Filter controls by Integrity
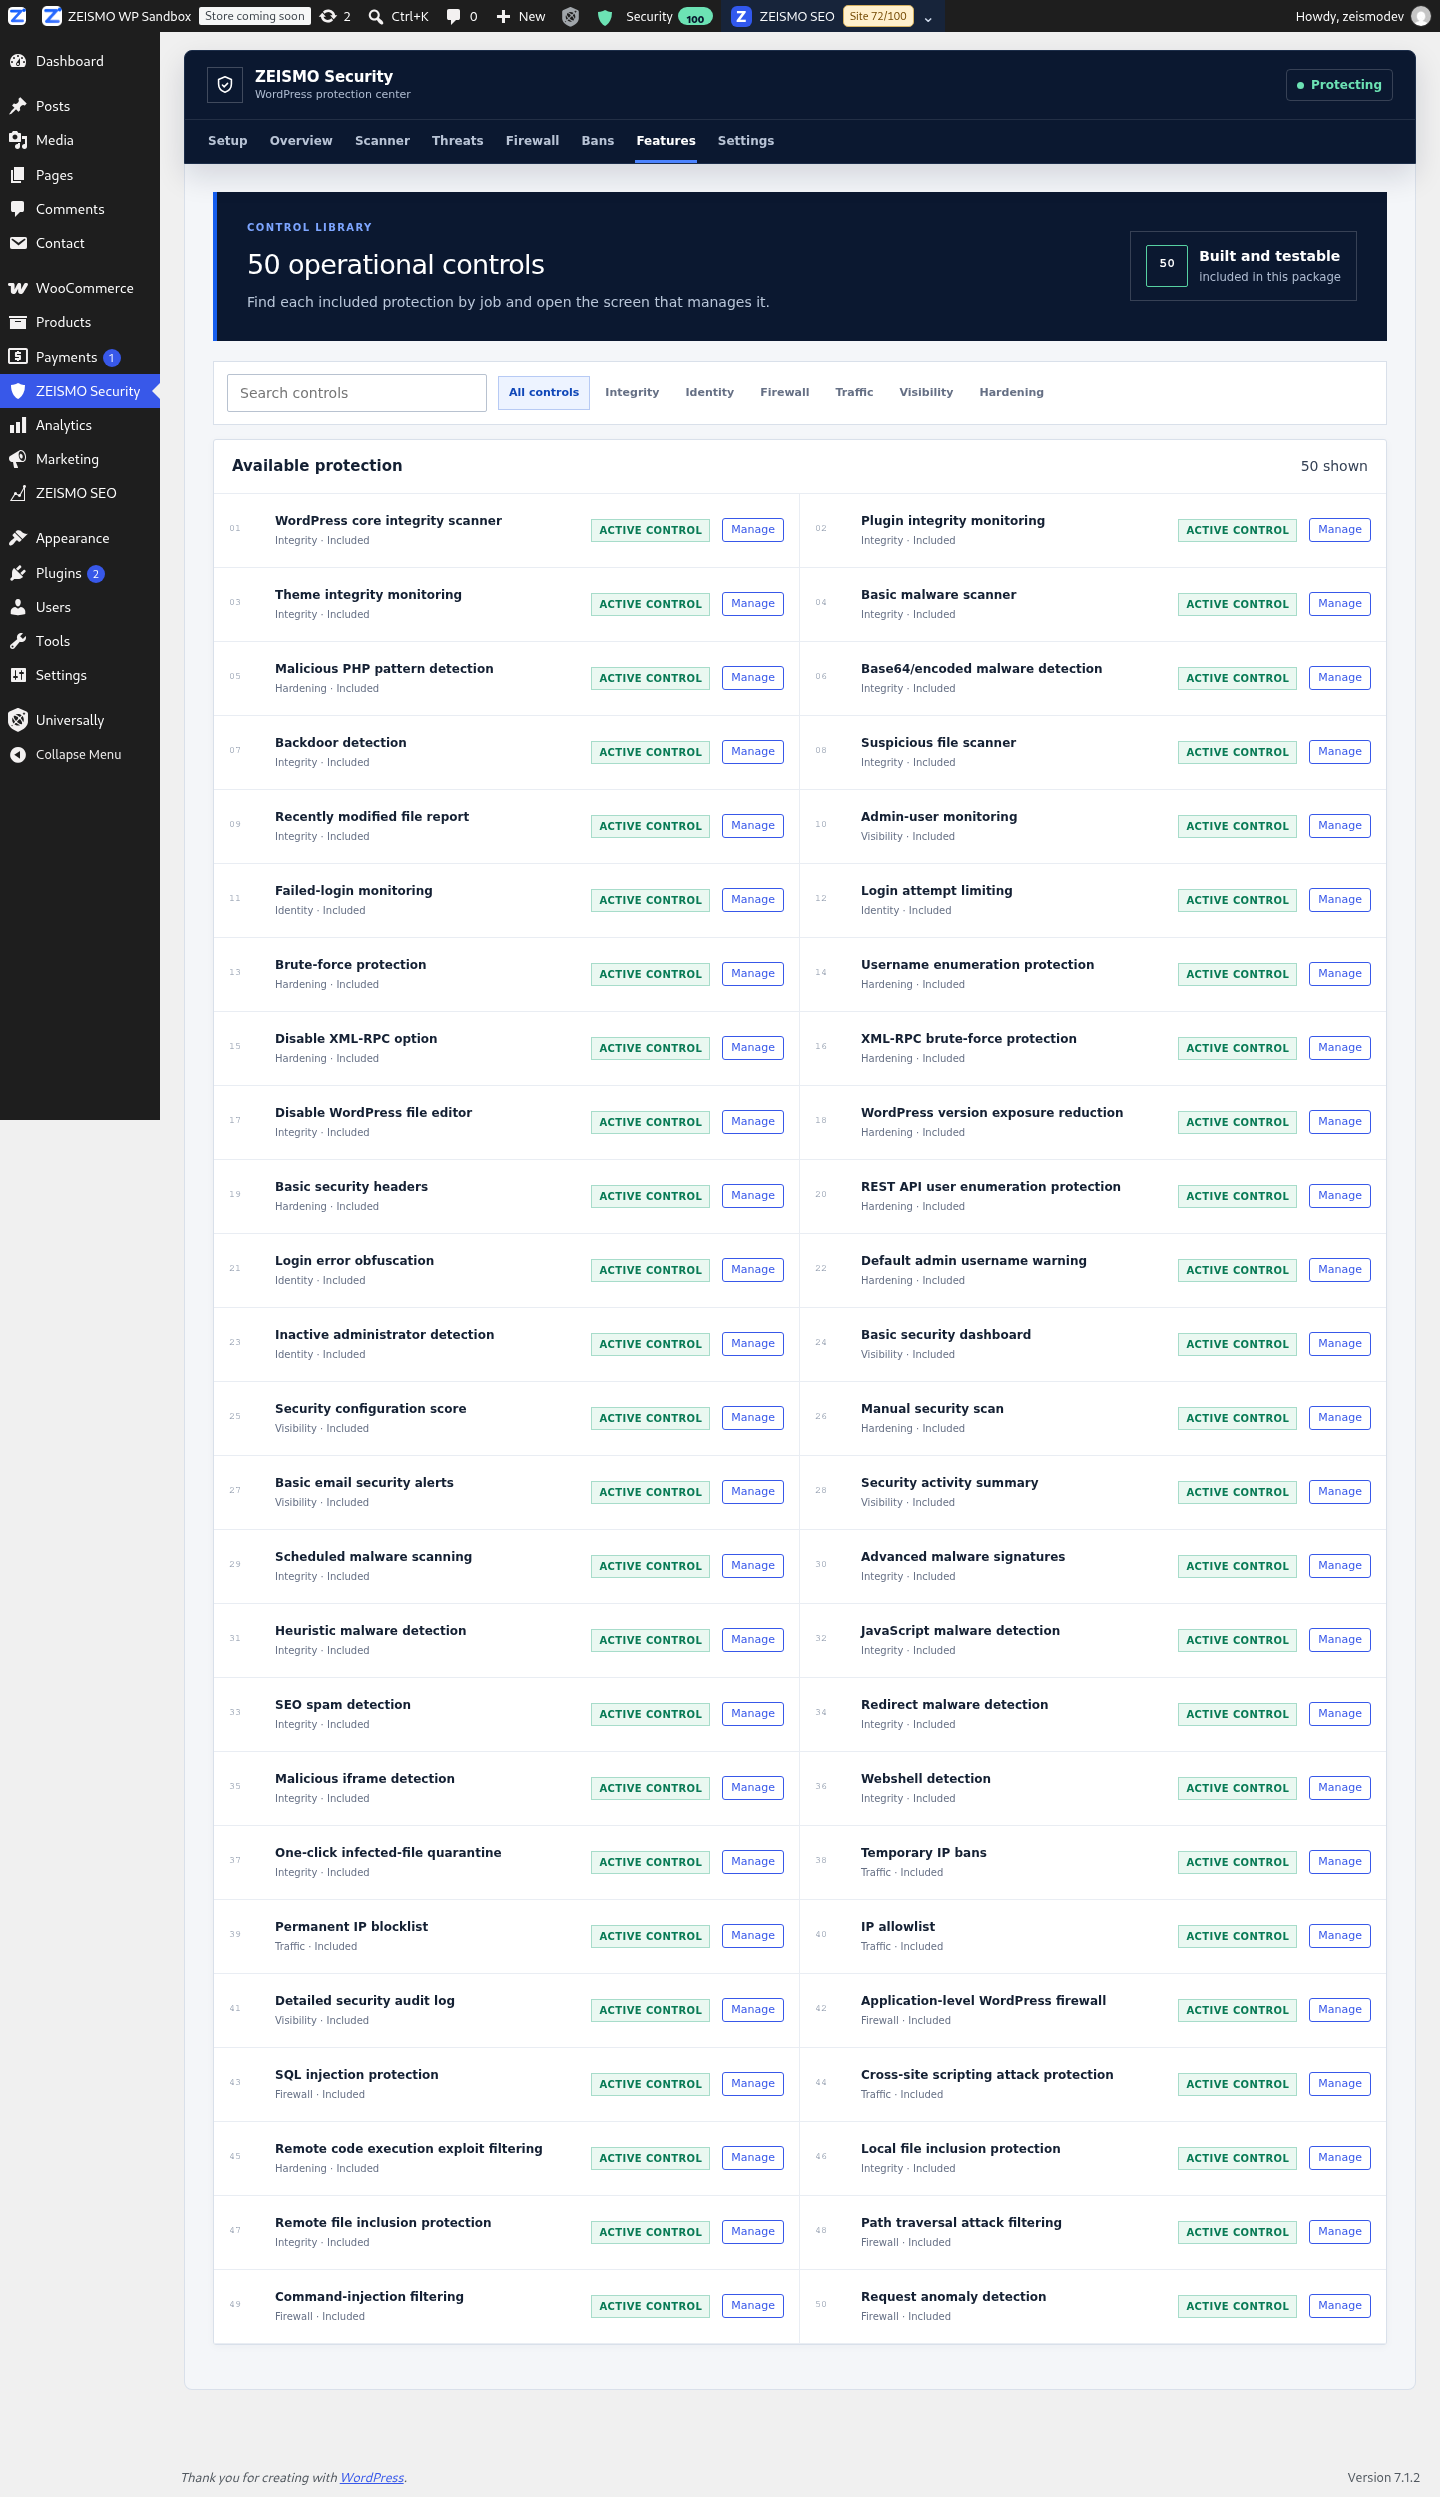Screen dimensions: 1440x2497 [x=632, y=392]
